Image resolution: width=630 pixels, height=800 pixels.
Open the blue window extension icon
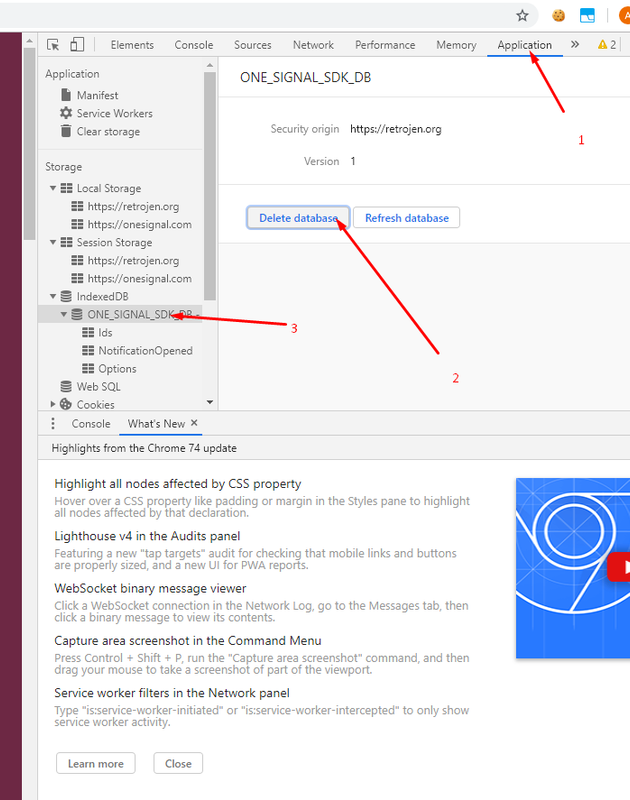[x=587, y=15]
